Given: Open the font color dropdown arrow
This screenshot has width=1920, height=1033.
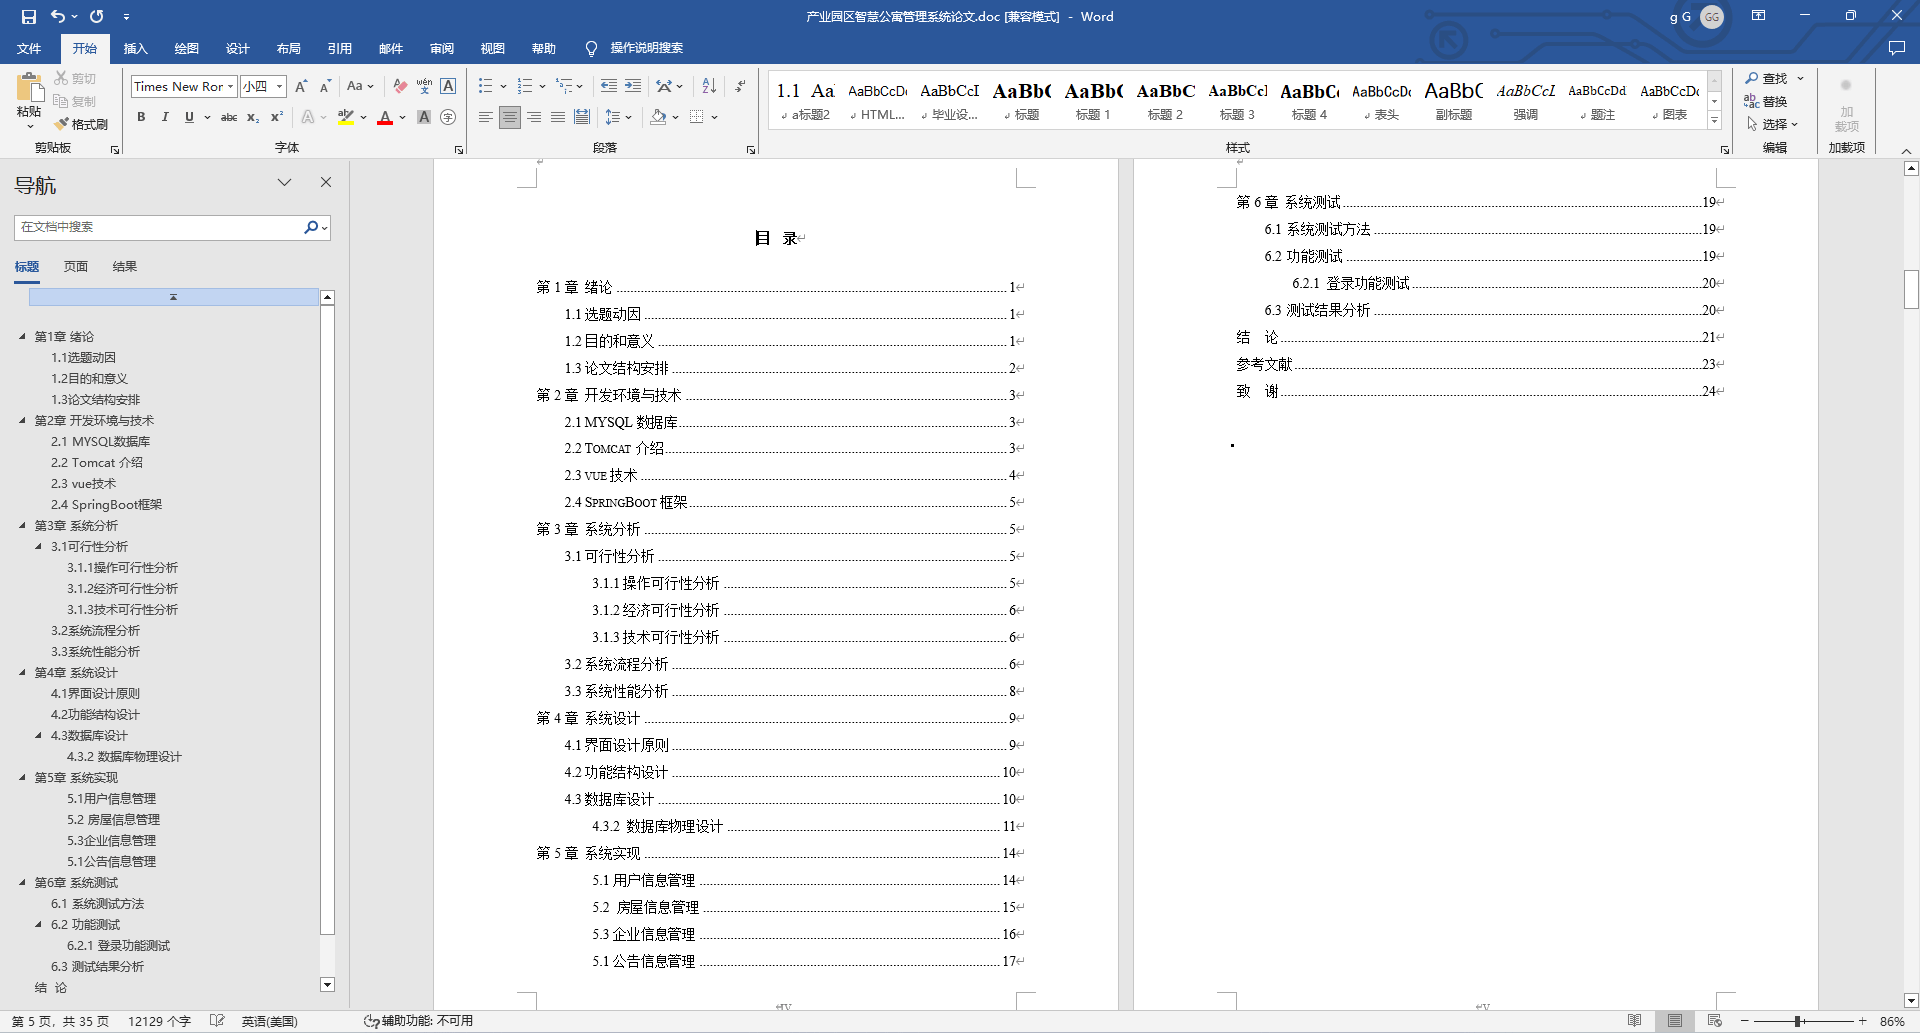Looking at the screenshot, I should pos(403,117).
